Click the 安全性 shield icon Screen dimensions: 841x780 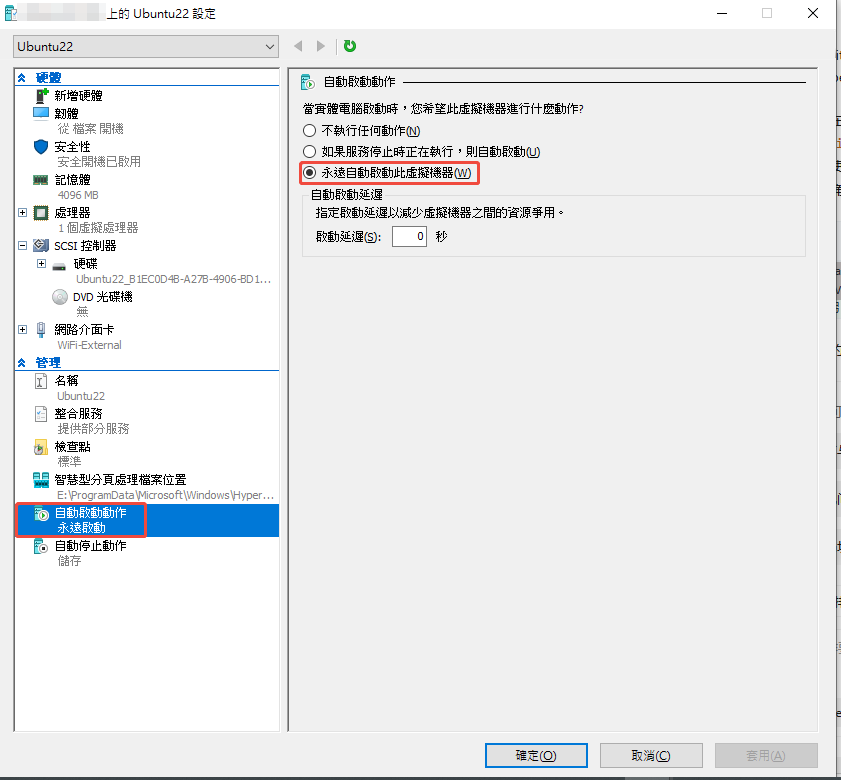pos(41,146)
